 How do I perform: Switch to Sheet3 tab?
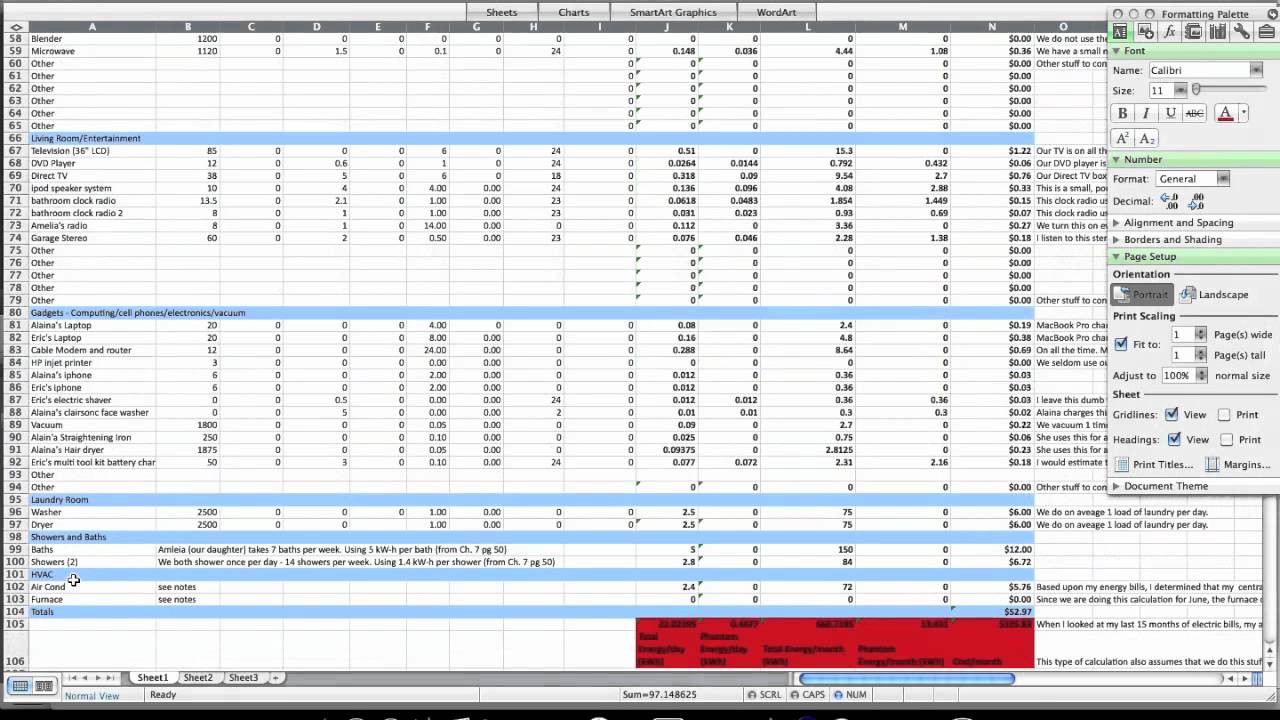pyautogui.click(x=243, y=678)
